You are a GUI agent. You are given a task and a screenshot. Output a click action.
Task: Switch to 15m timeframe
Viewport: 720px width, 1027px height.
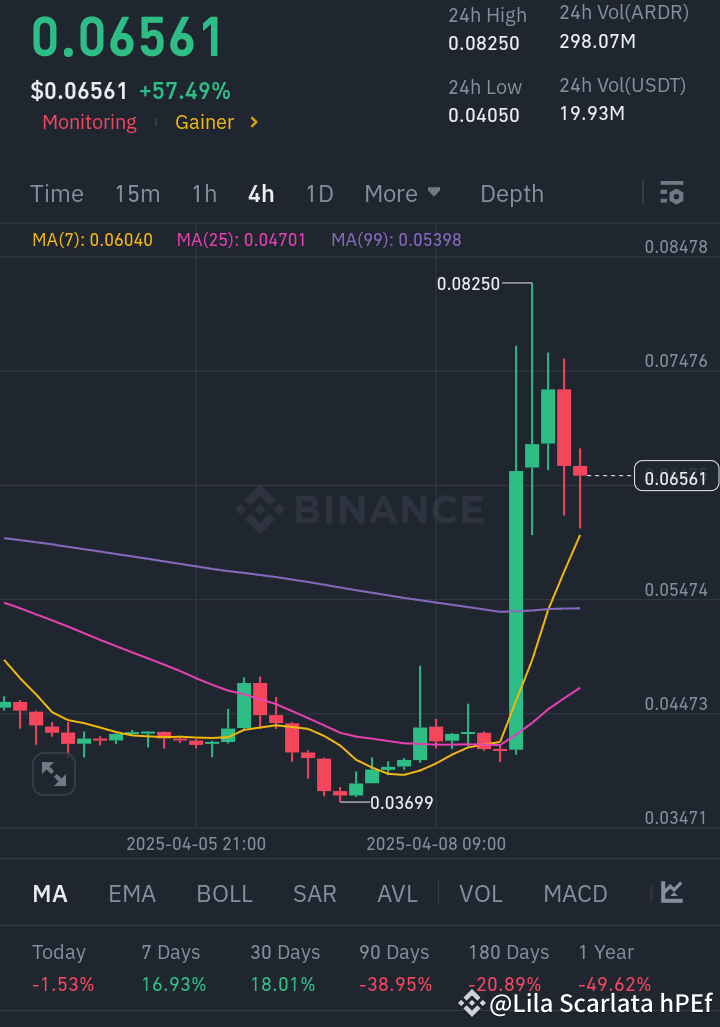[x=137, y=193]
